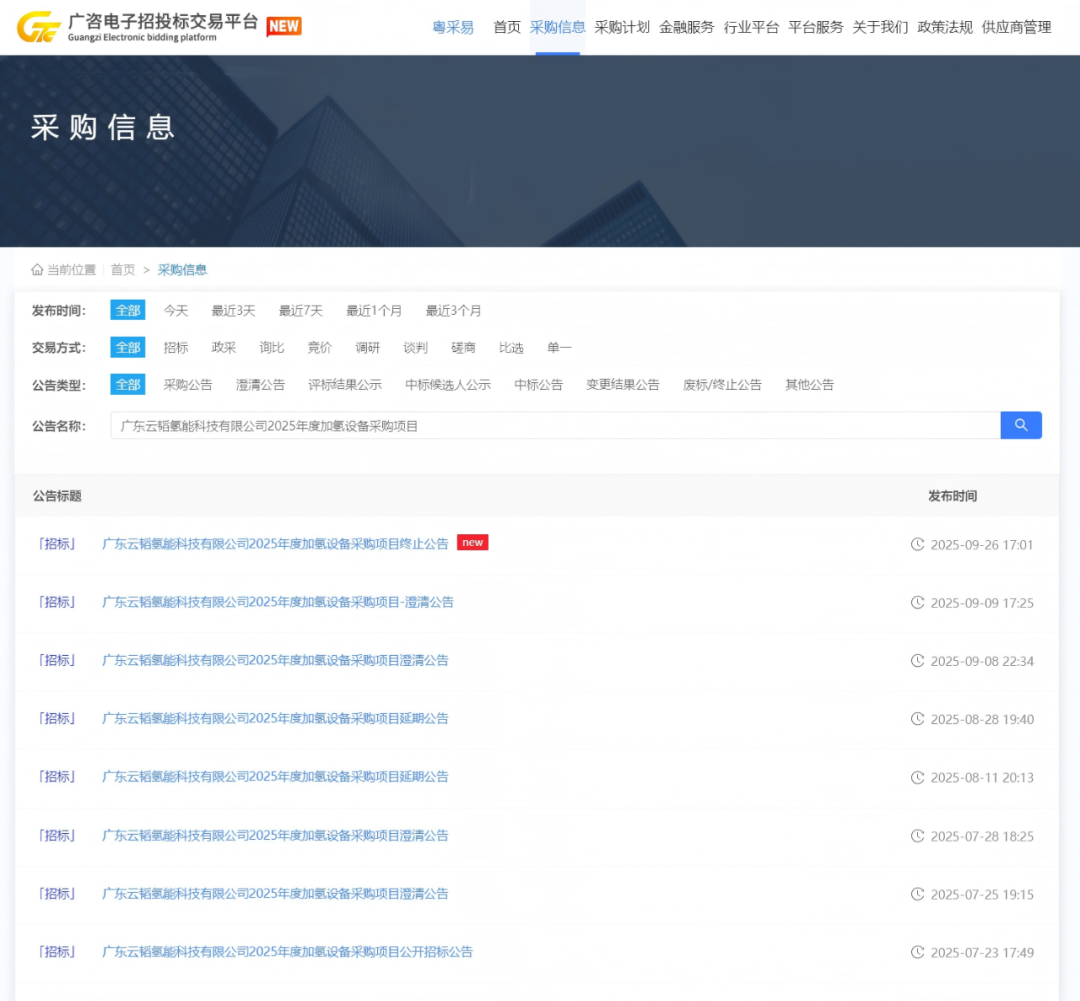This screenshot has height=1001, width=1080.
Task: Click the clock icon next to 2025-09-26 17:01
Action: pos(917,544)
